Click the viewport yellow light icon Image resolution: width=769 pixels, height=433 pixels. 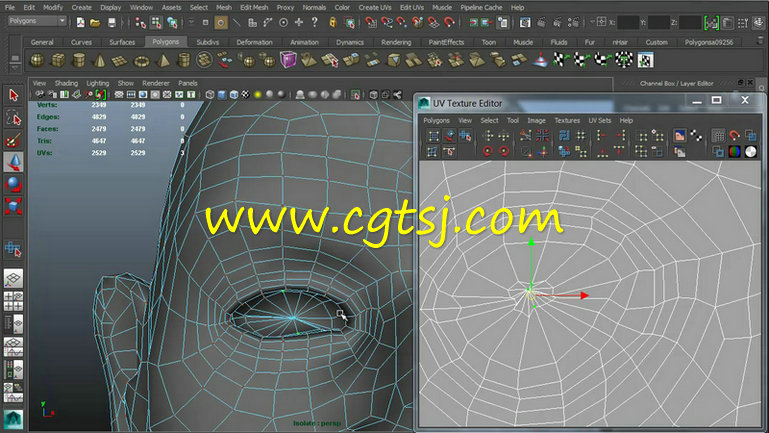(x=257, y=95)
